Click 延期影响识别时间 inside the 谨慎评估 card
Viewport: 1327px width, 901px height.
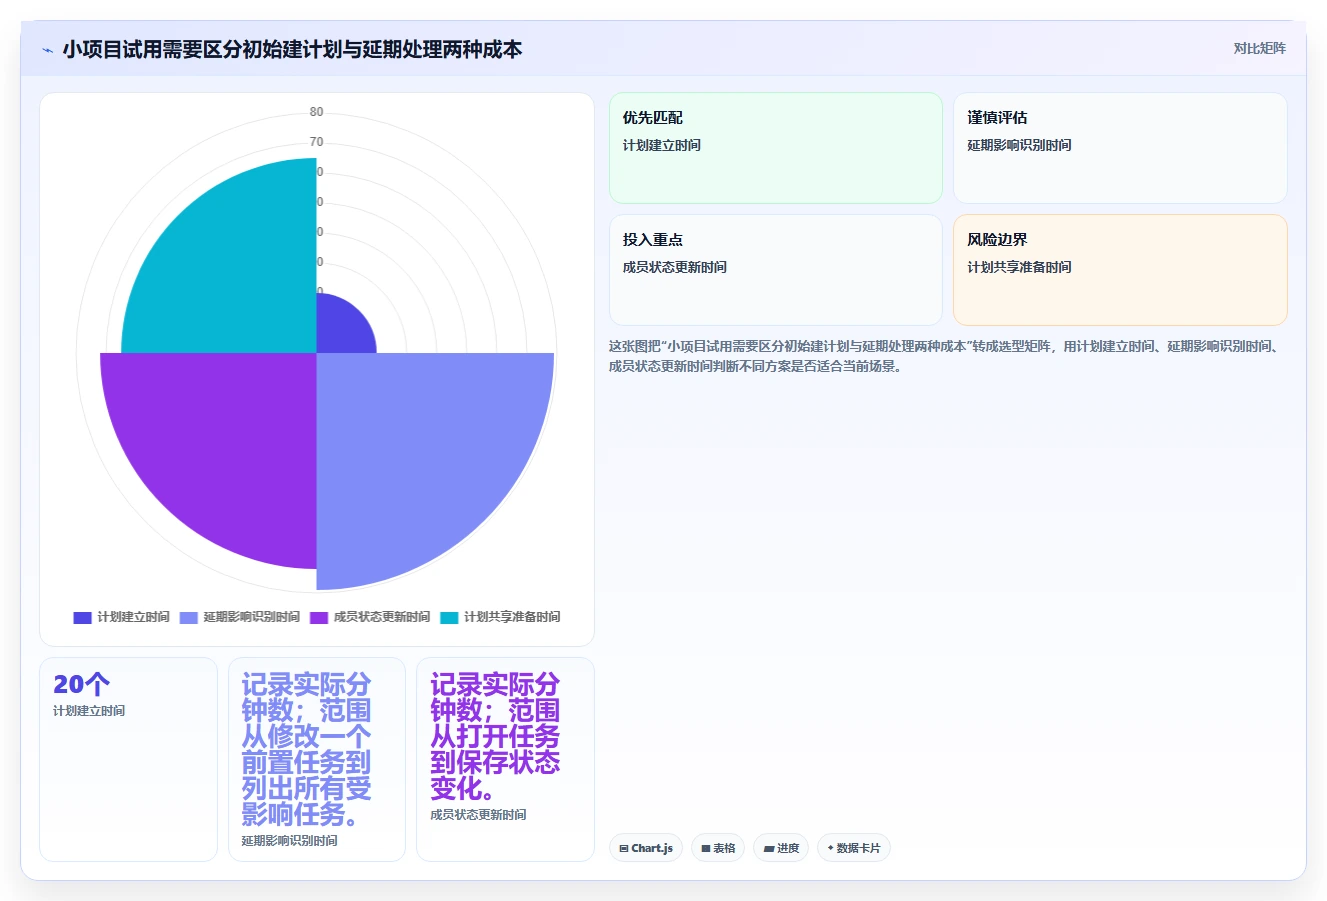tap(1019, 145)
